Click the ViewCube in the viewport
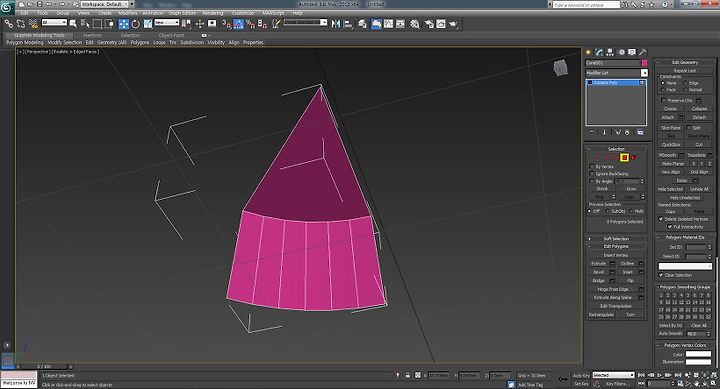Image resolution: width=720 pixels, height=389 pixels. [x=560, y=68]
